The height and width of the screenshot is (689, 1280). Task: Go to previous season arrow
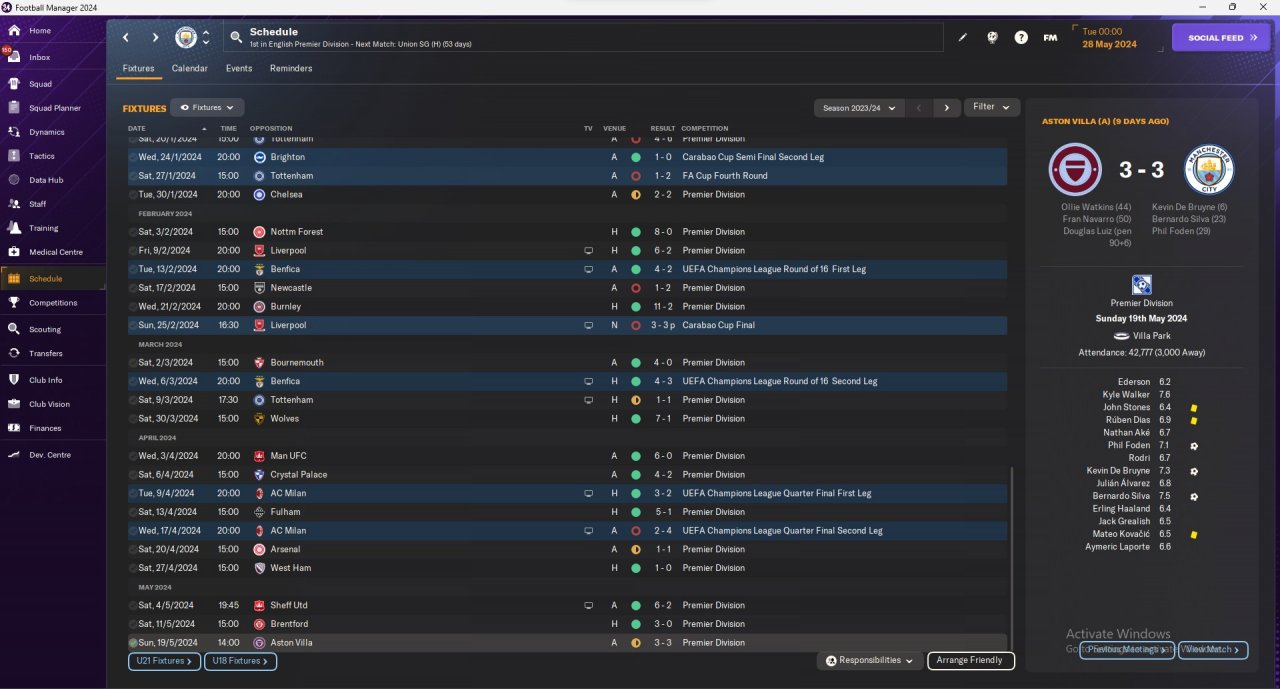coord(920,107)
